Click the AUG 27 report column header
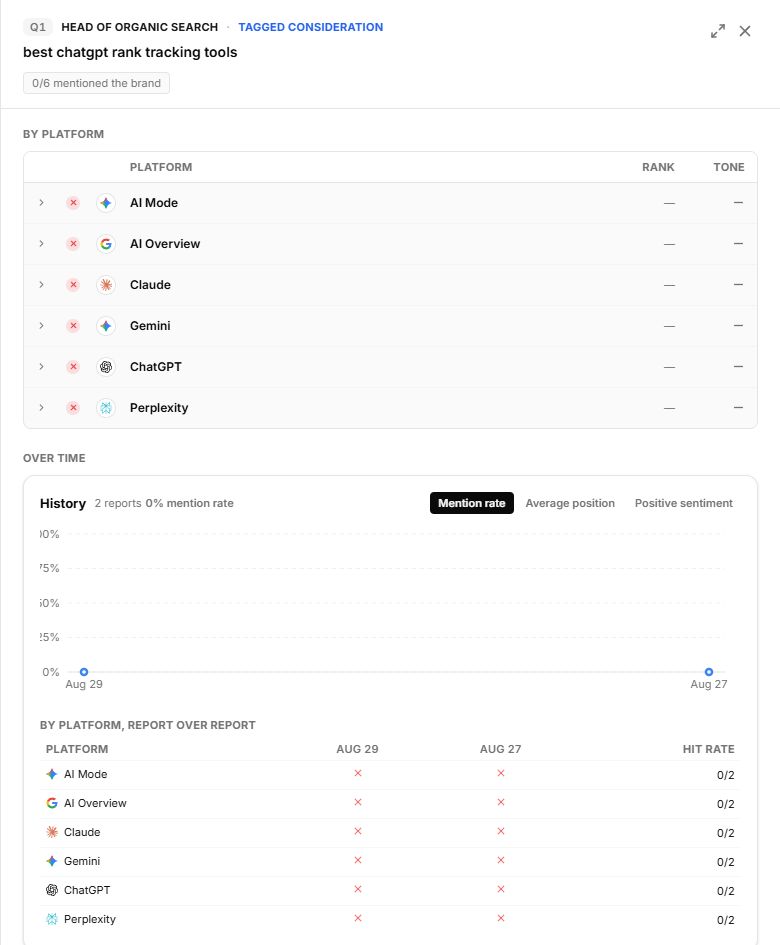The image size is (780, 945). click(500, 749)
